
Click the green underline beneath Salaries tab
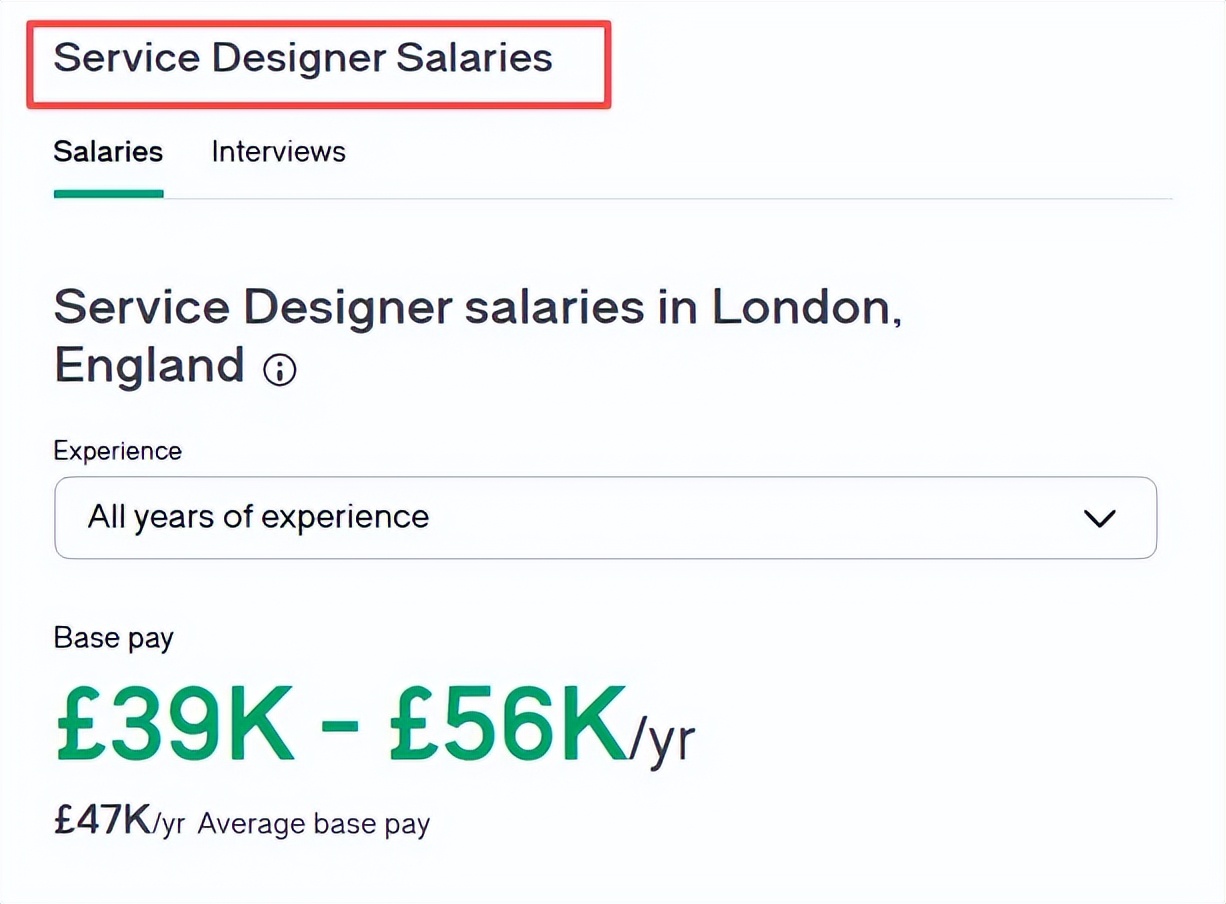pos(108,193)
